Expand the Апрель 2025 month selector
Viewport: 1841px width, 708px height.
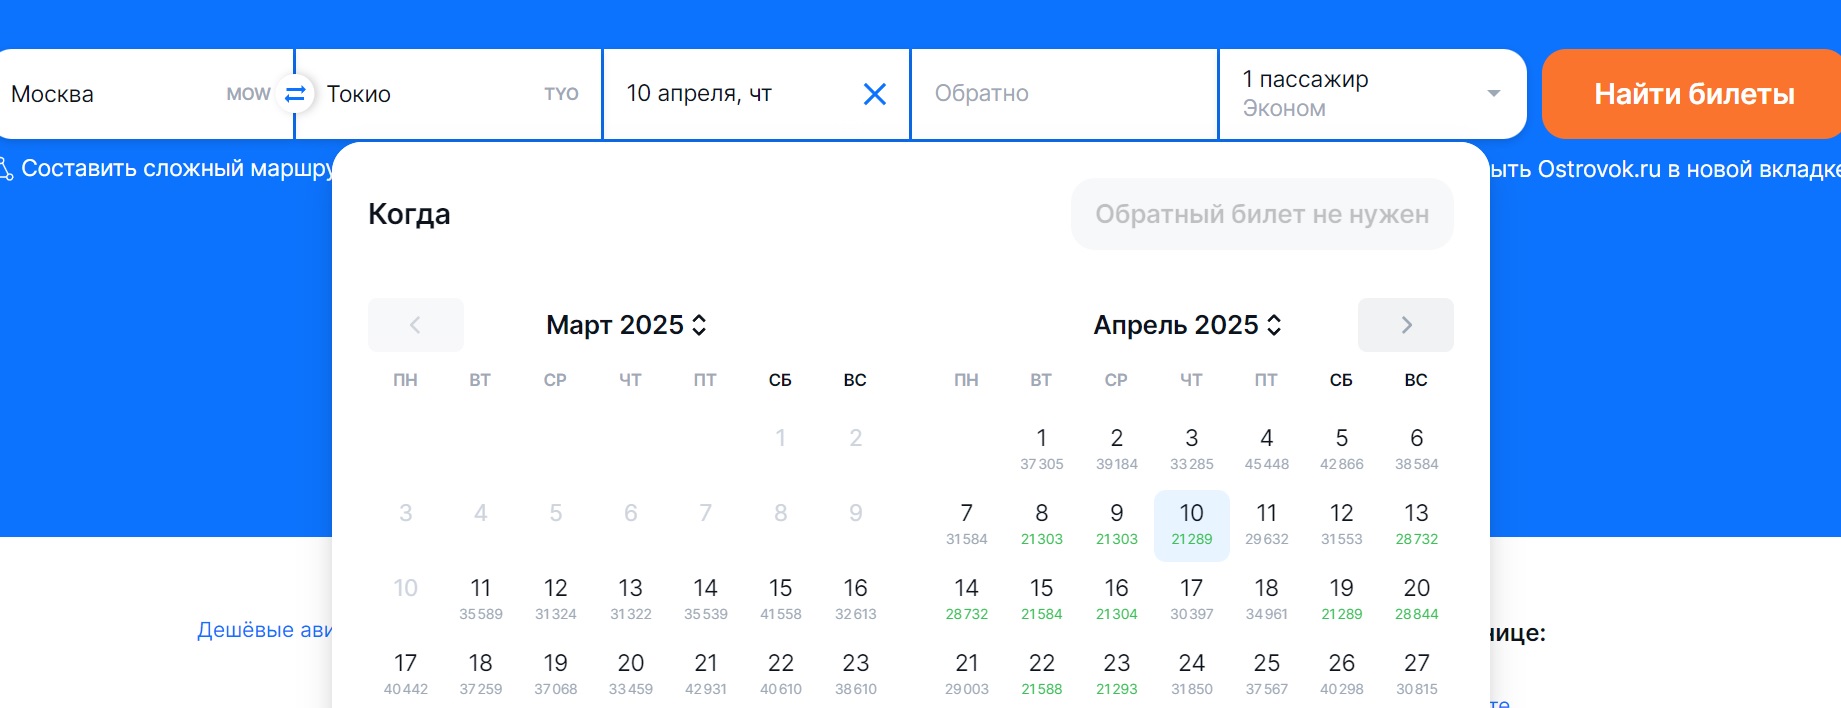coord(1188,325)
